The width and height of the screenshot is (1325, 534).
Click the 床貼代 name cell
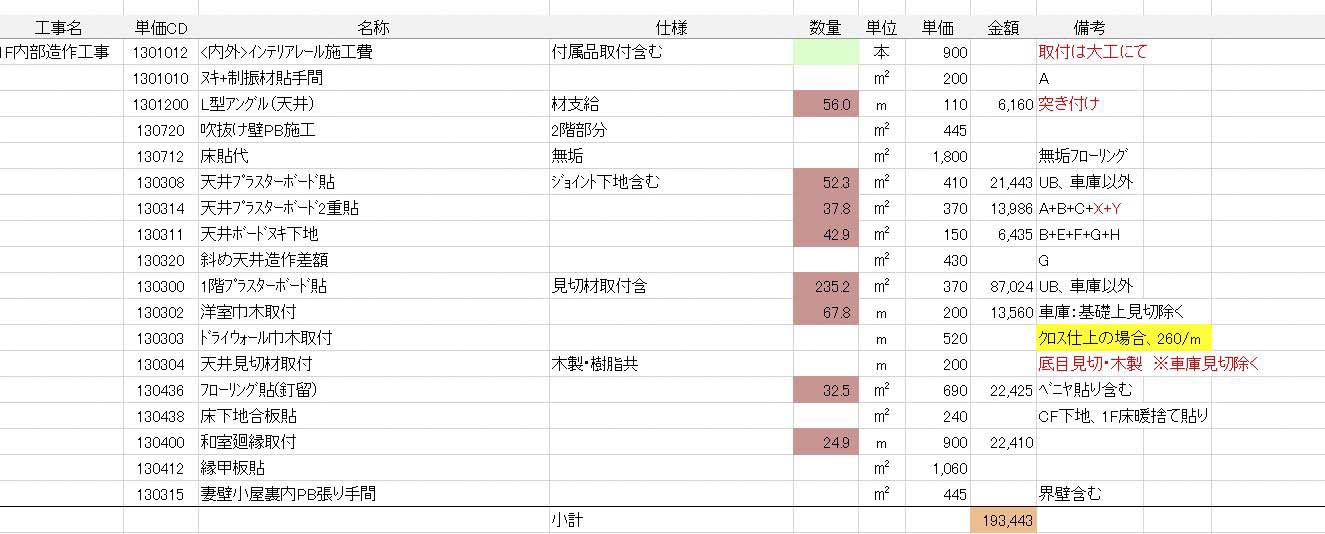[x=373, y=156]
